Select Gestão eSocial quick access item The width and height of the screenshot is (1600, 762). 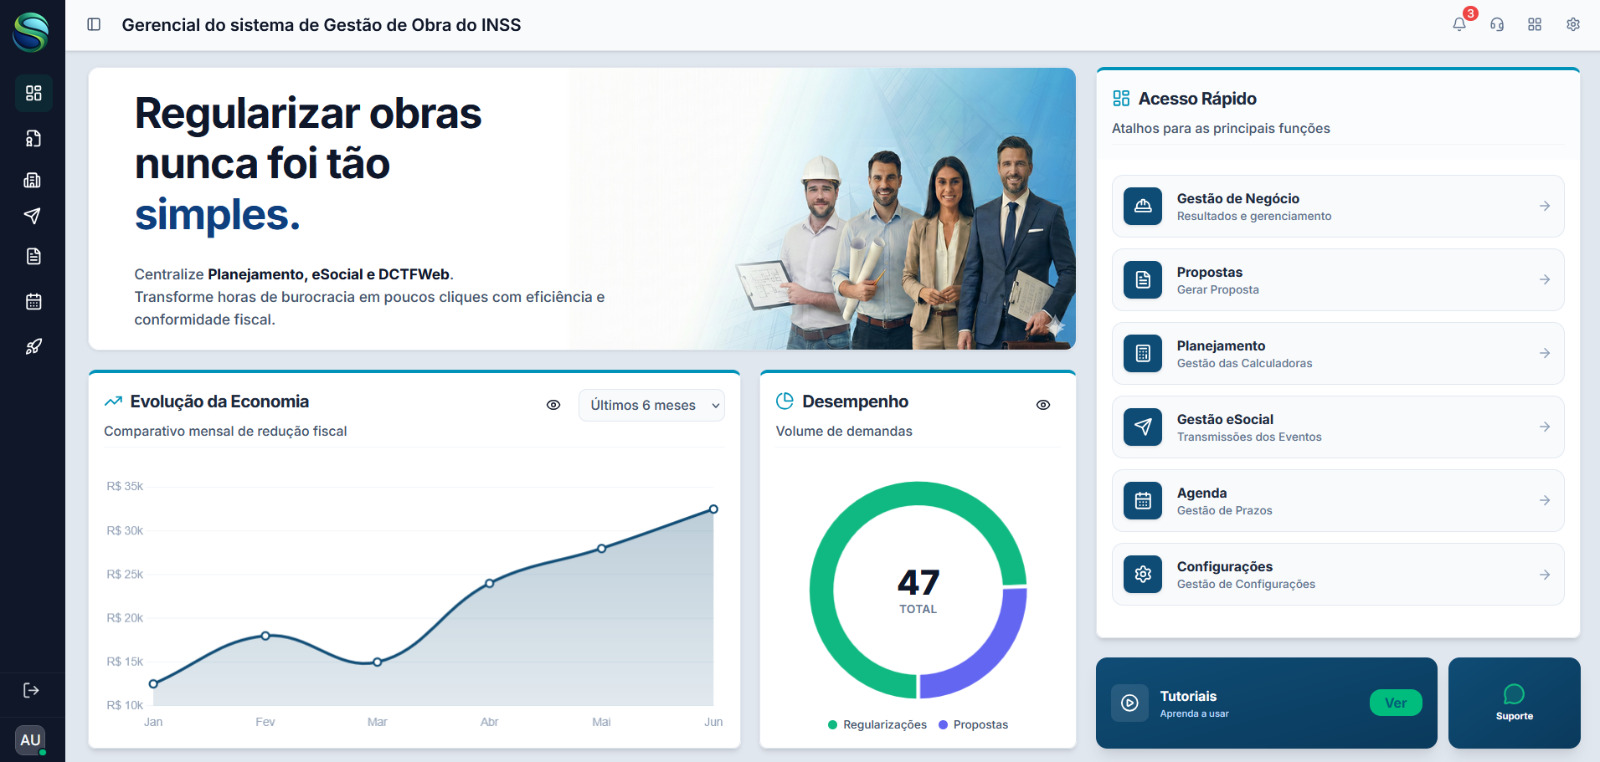pos(1337,427)
